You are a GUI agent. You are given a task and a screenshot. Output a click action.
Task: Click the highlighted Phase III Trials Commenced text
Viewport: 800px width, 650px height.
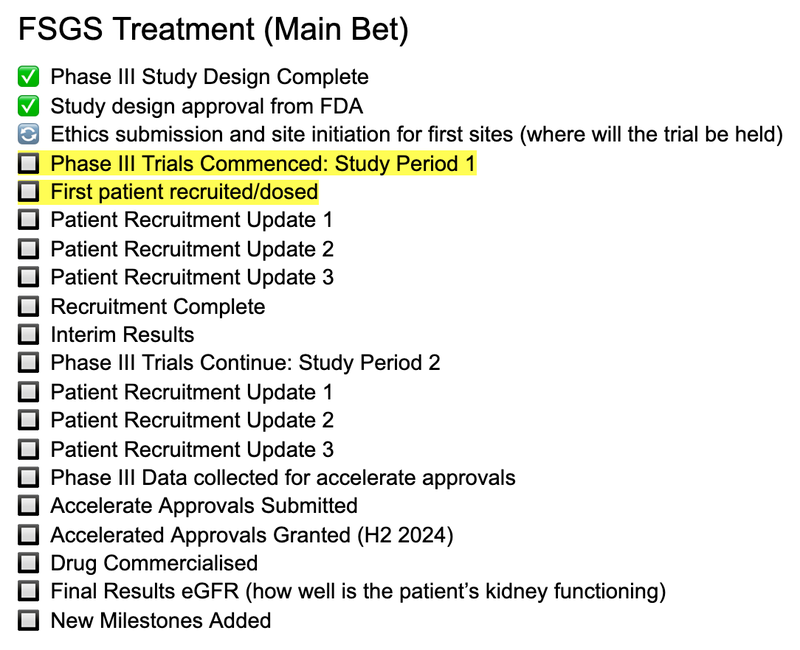pyautogui.click(x=263, y=164)
